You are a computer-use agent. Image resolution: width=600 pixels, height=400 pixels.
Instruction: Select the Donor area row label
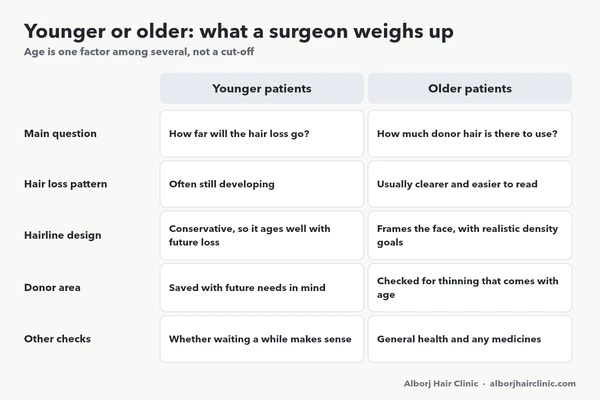click(52, 287)
